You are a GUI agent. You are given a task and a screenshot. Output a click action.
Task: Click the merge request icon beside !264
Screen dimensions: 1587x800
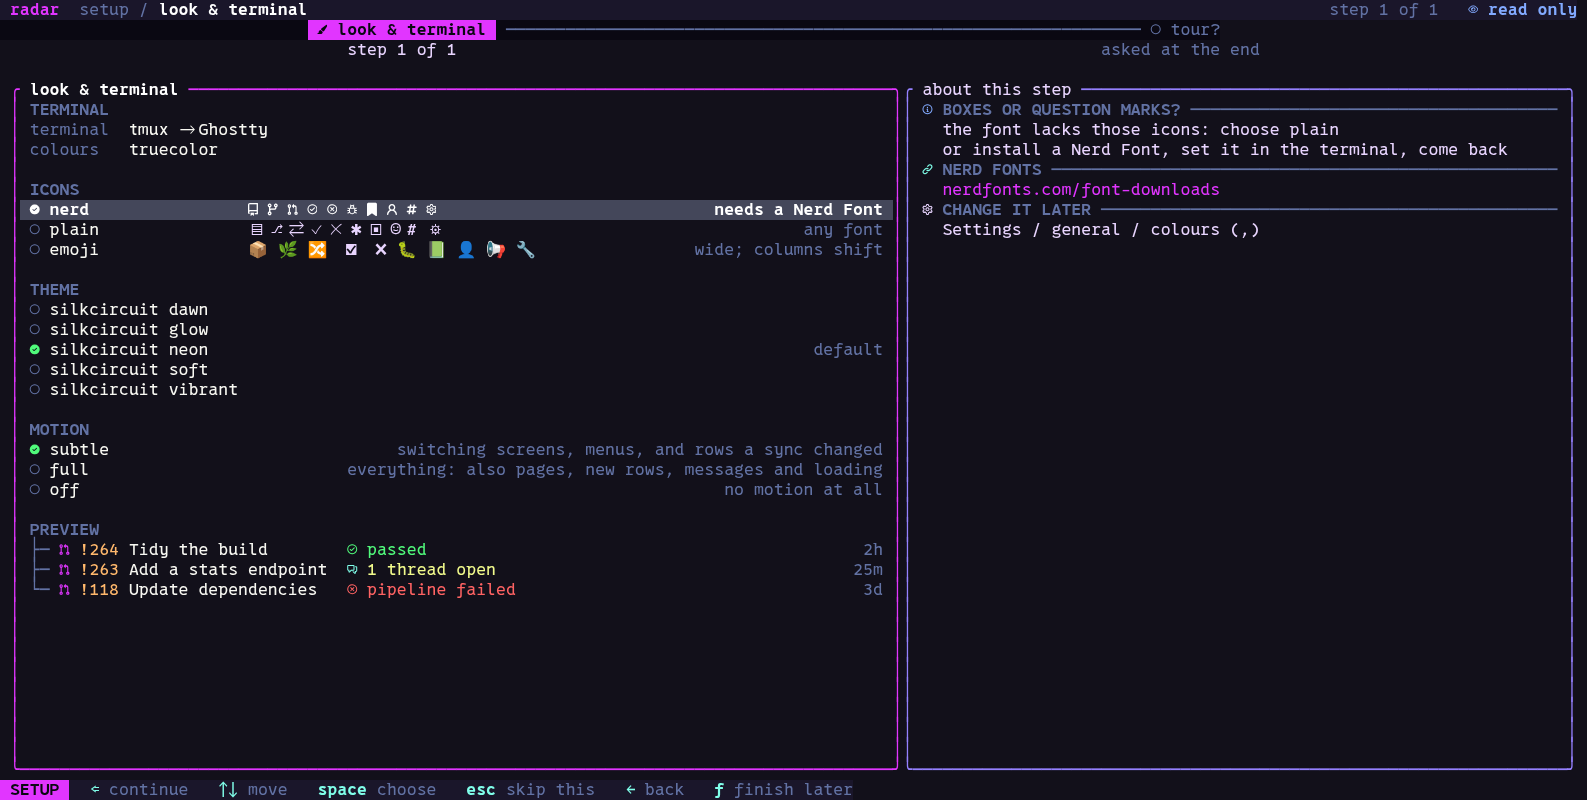64,550
